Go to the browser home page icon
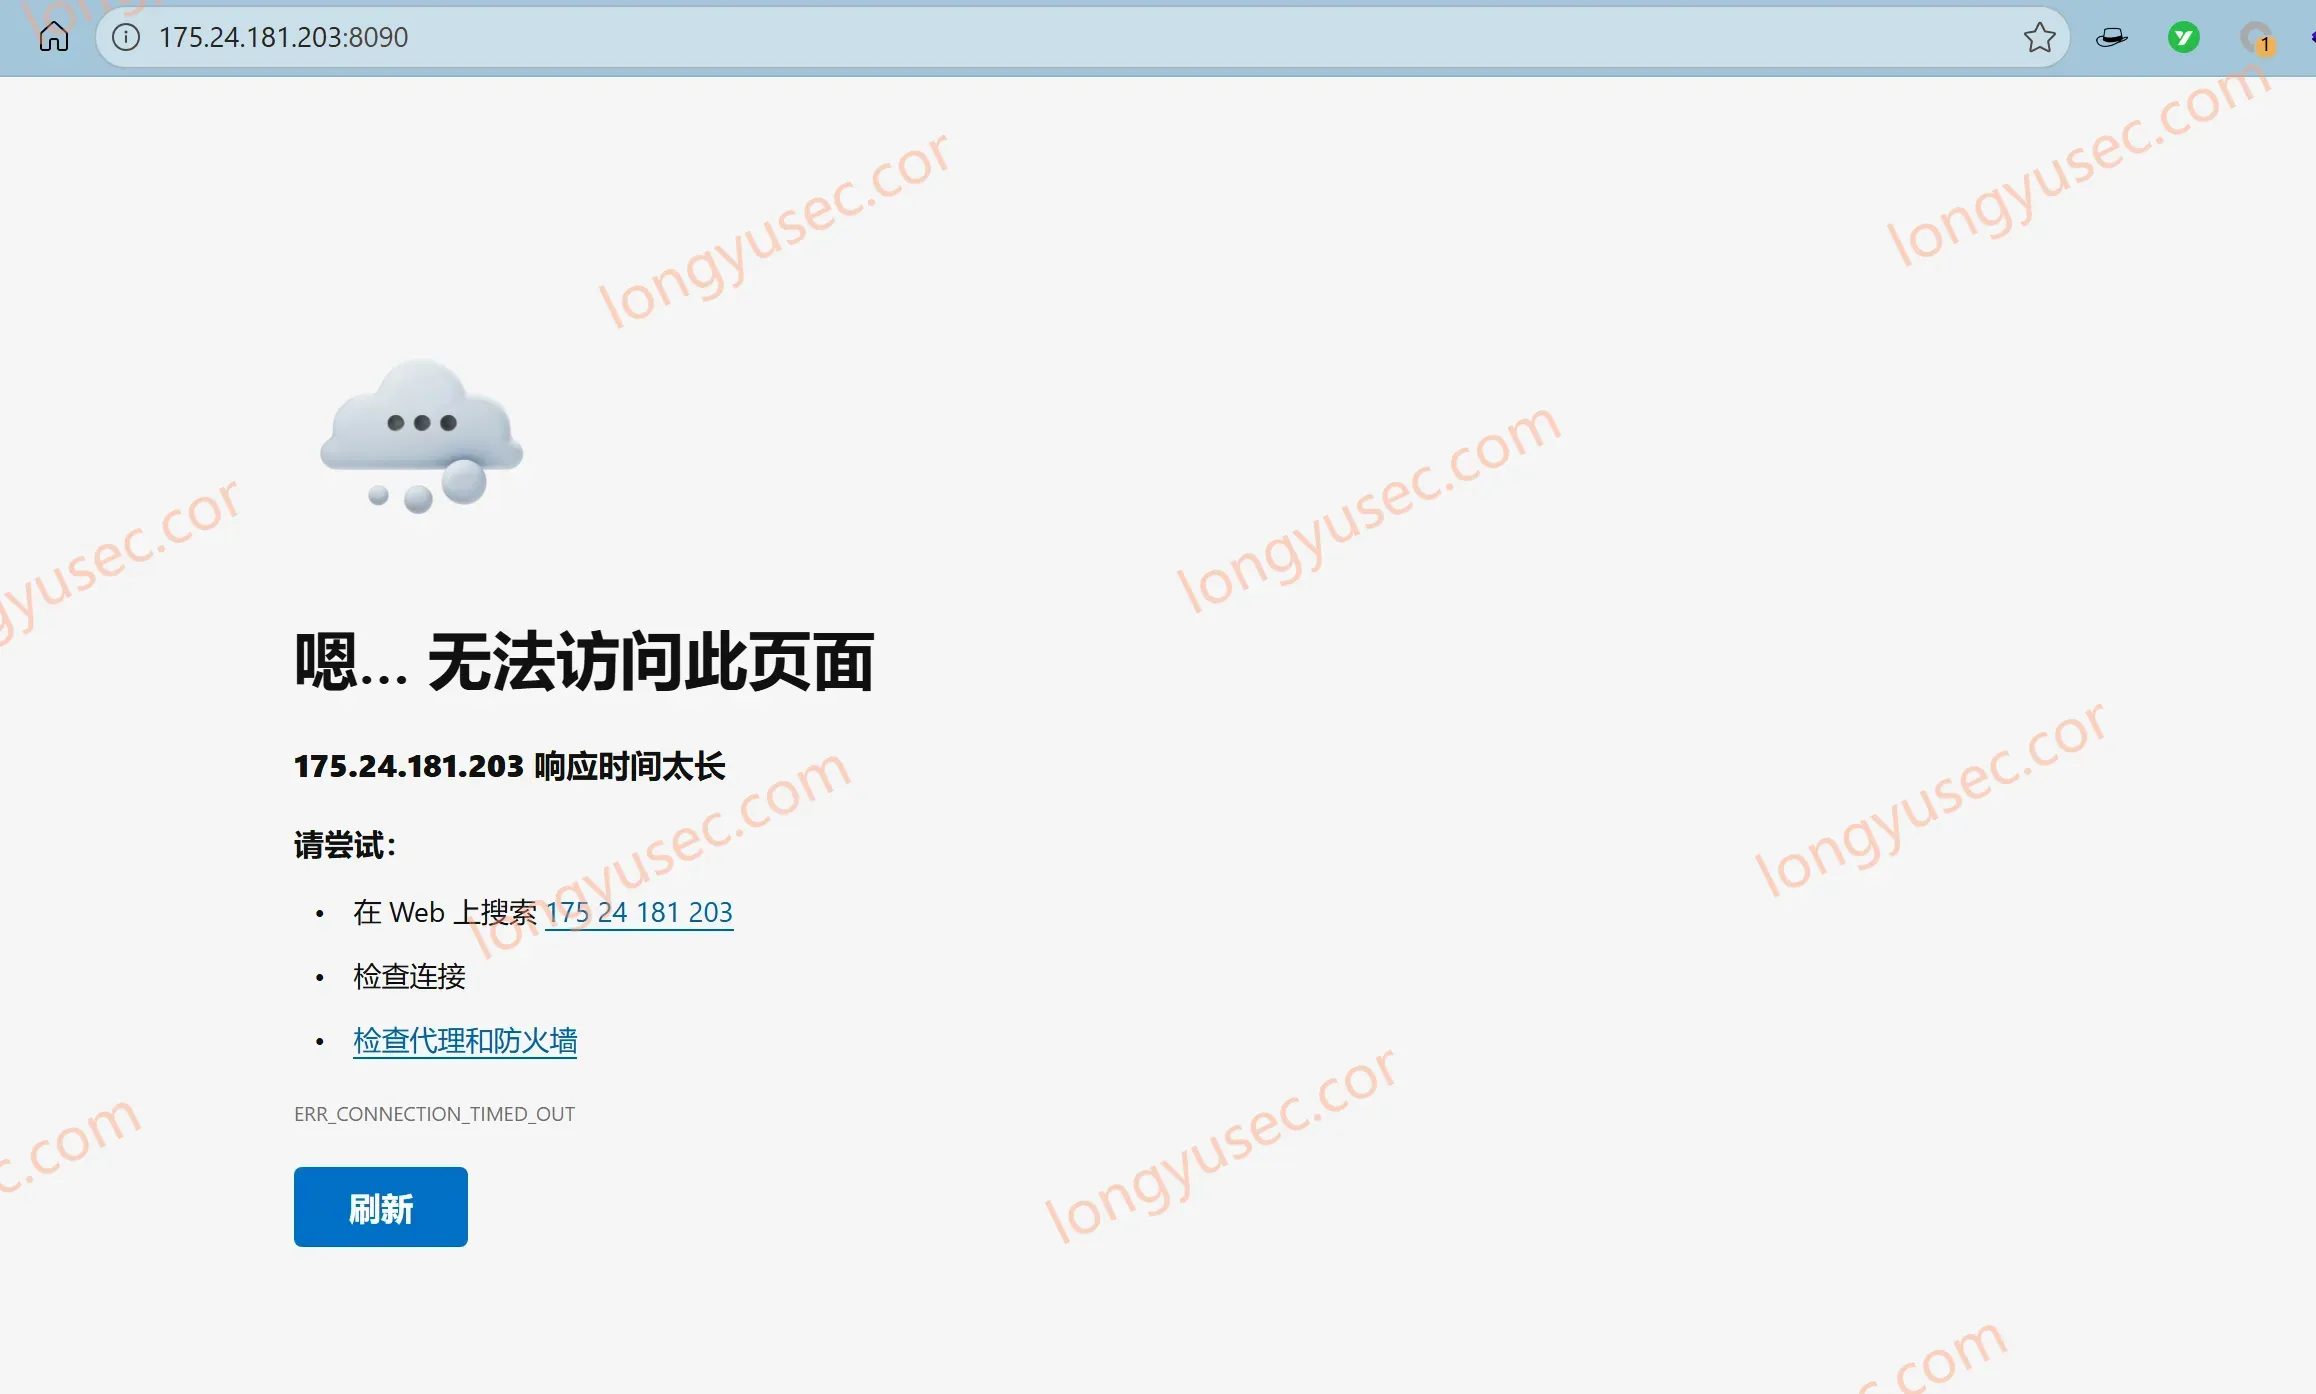2316x1394 pixels. pos(54,37)
